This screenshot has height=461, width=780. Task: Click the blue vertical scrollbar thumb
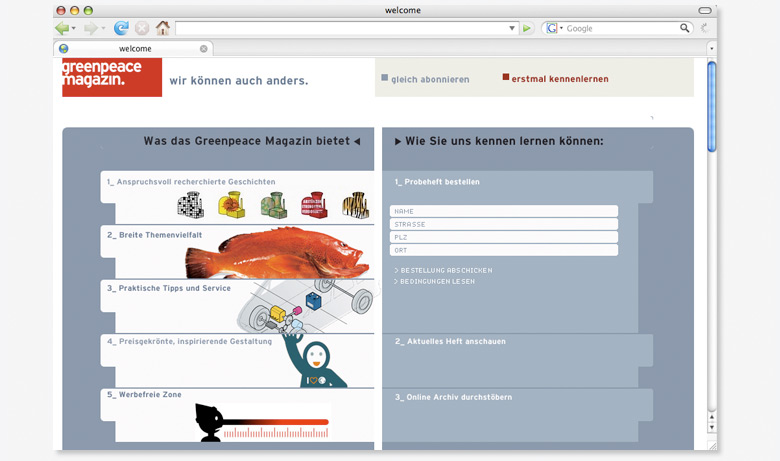712,106
